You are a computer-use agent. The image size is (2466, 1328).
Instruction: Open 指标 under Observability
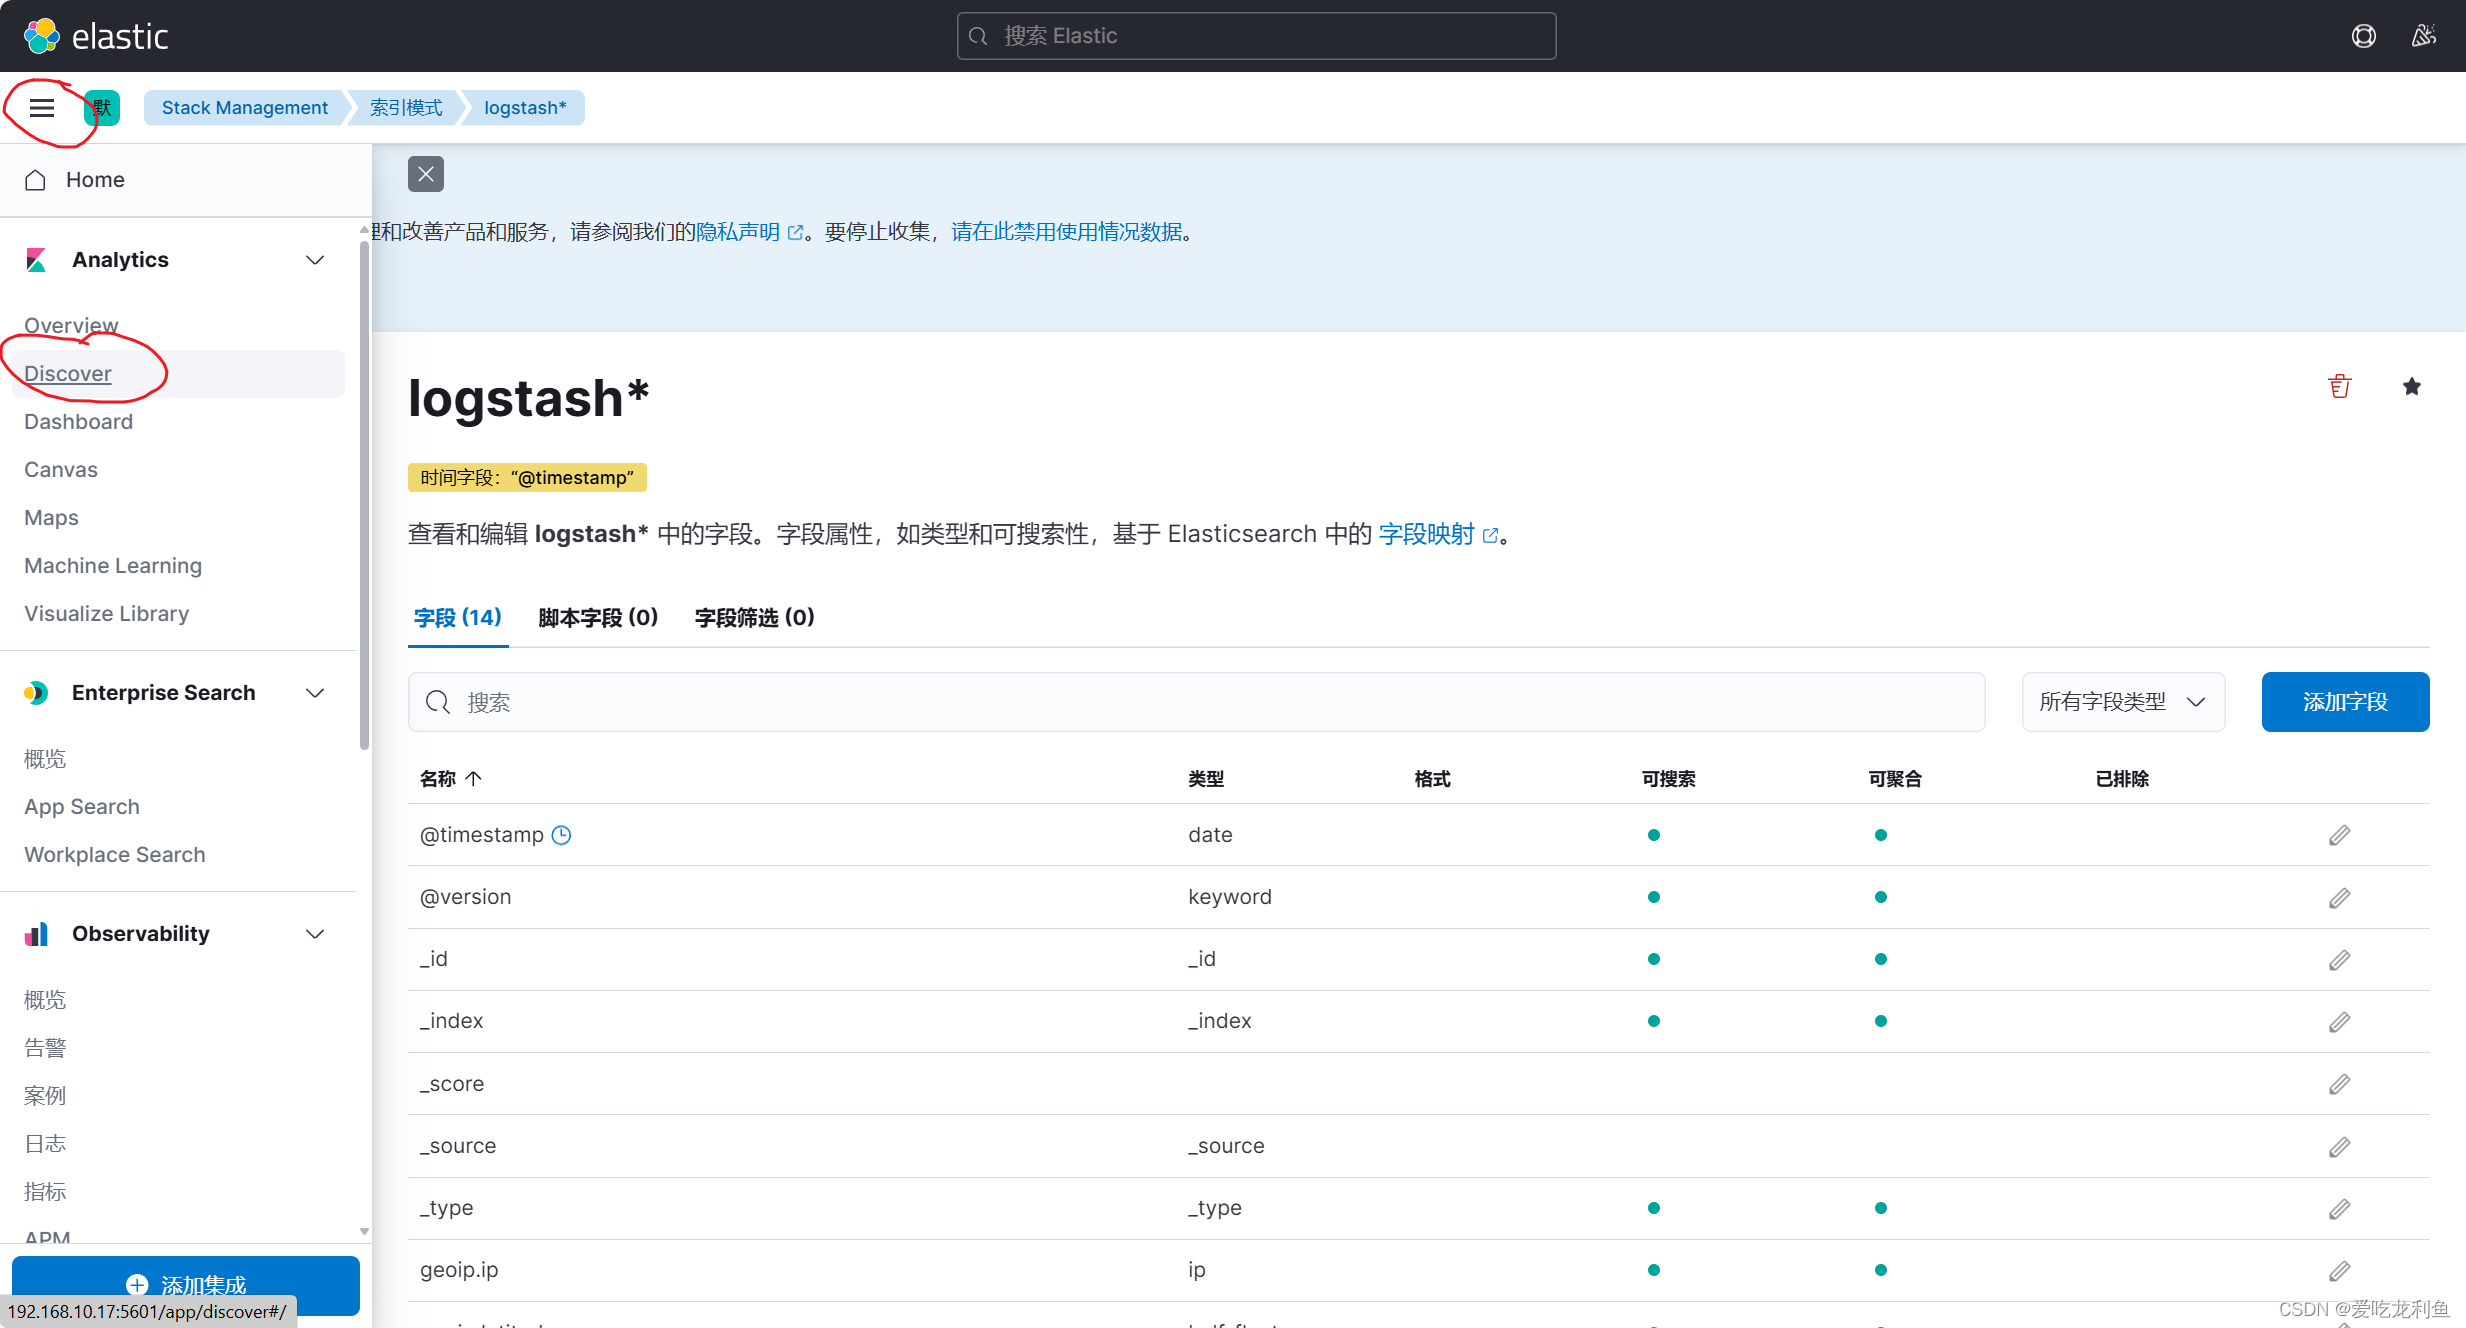[x=45, y=1192]
